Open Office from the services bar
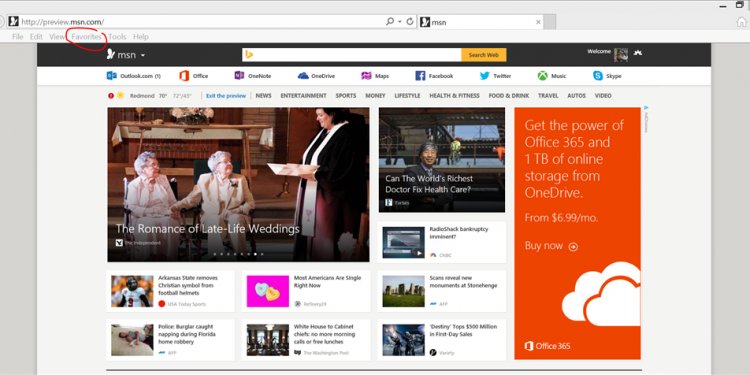 coord(194,76)
